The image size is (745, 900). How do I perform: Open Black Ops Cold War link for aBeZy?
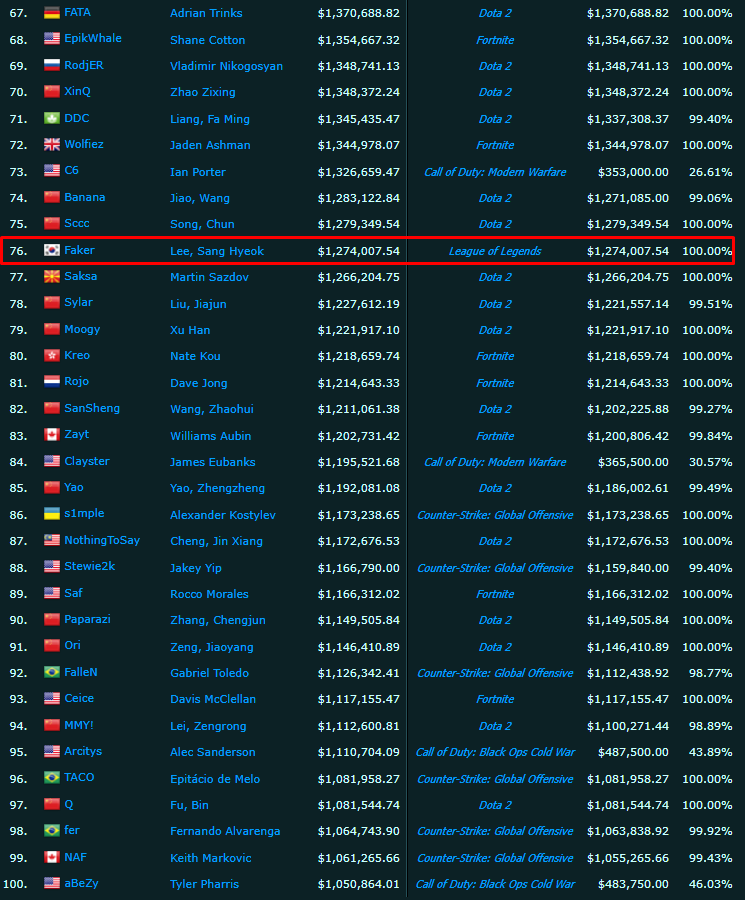click(x=495, y=884)
